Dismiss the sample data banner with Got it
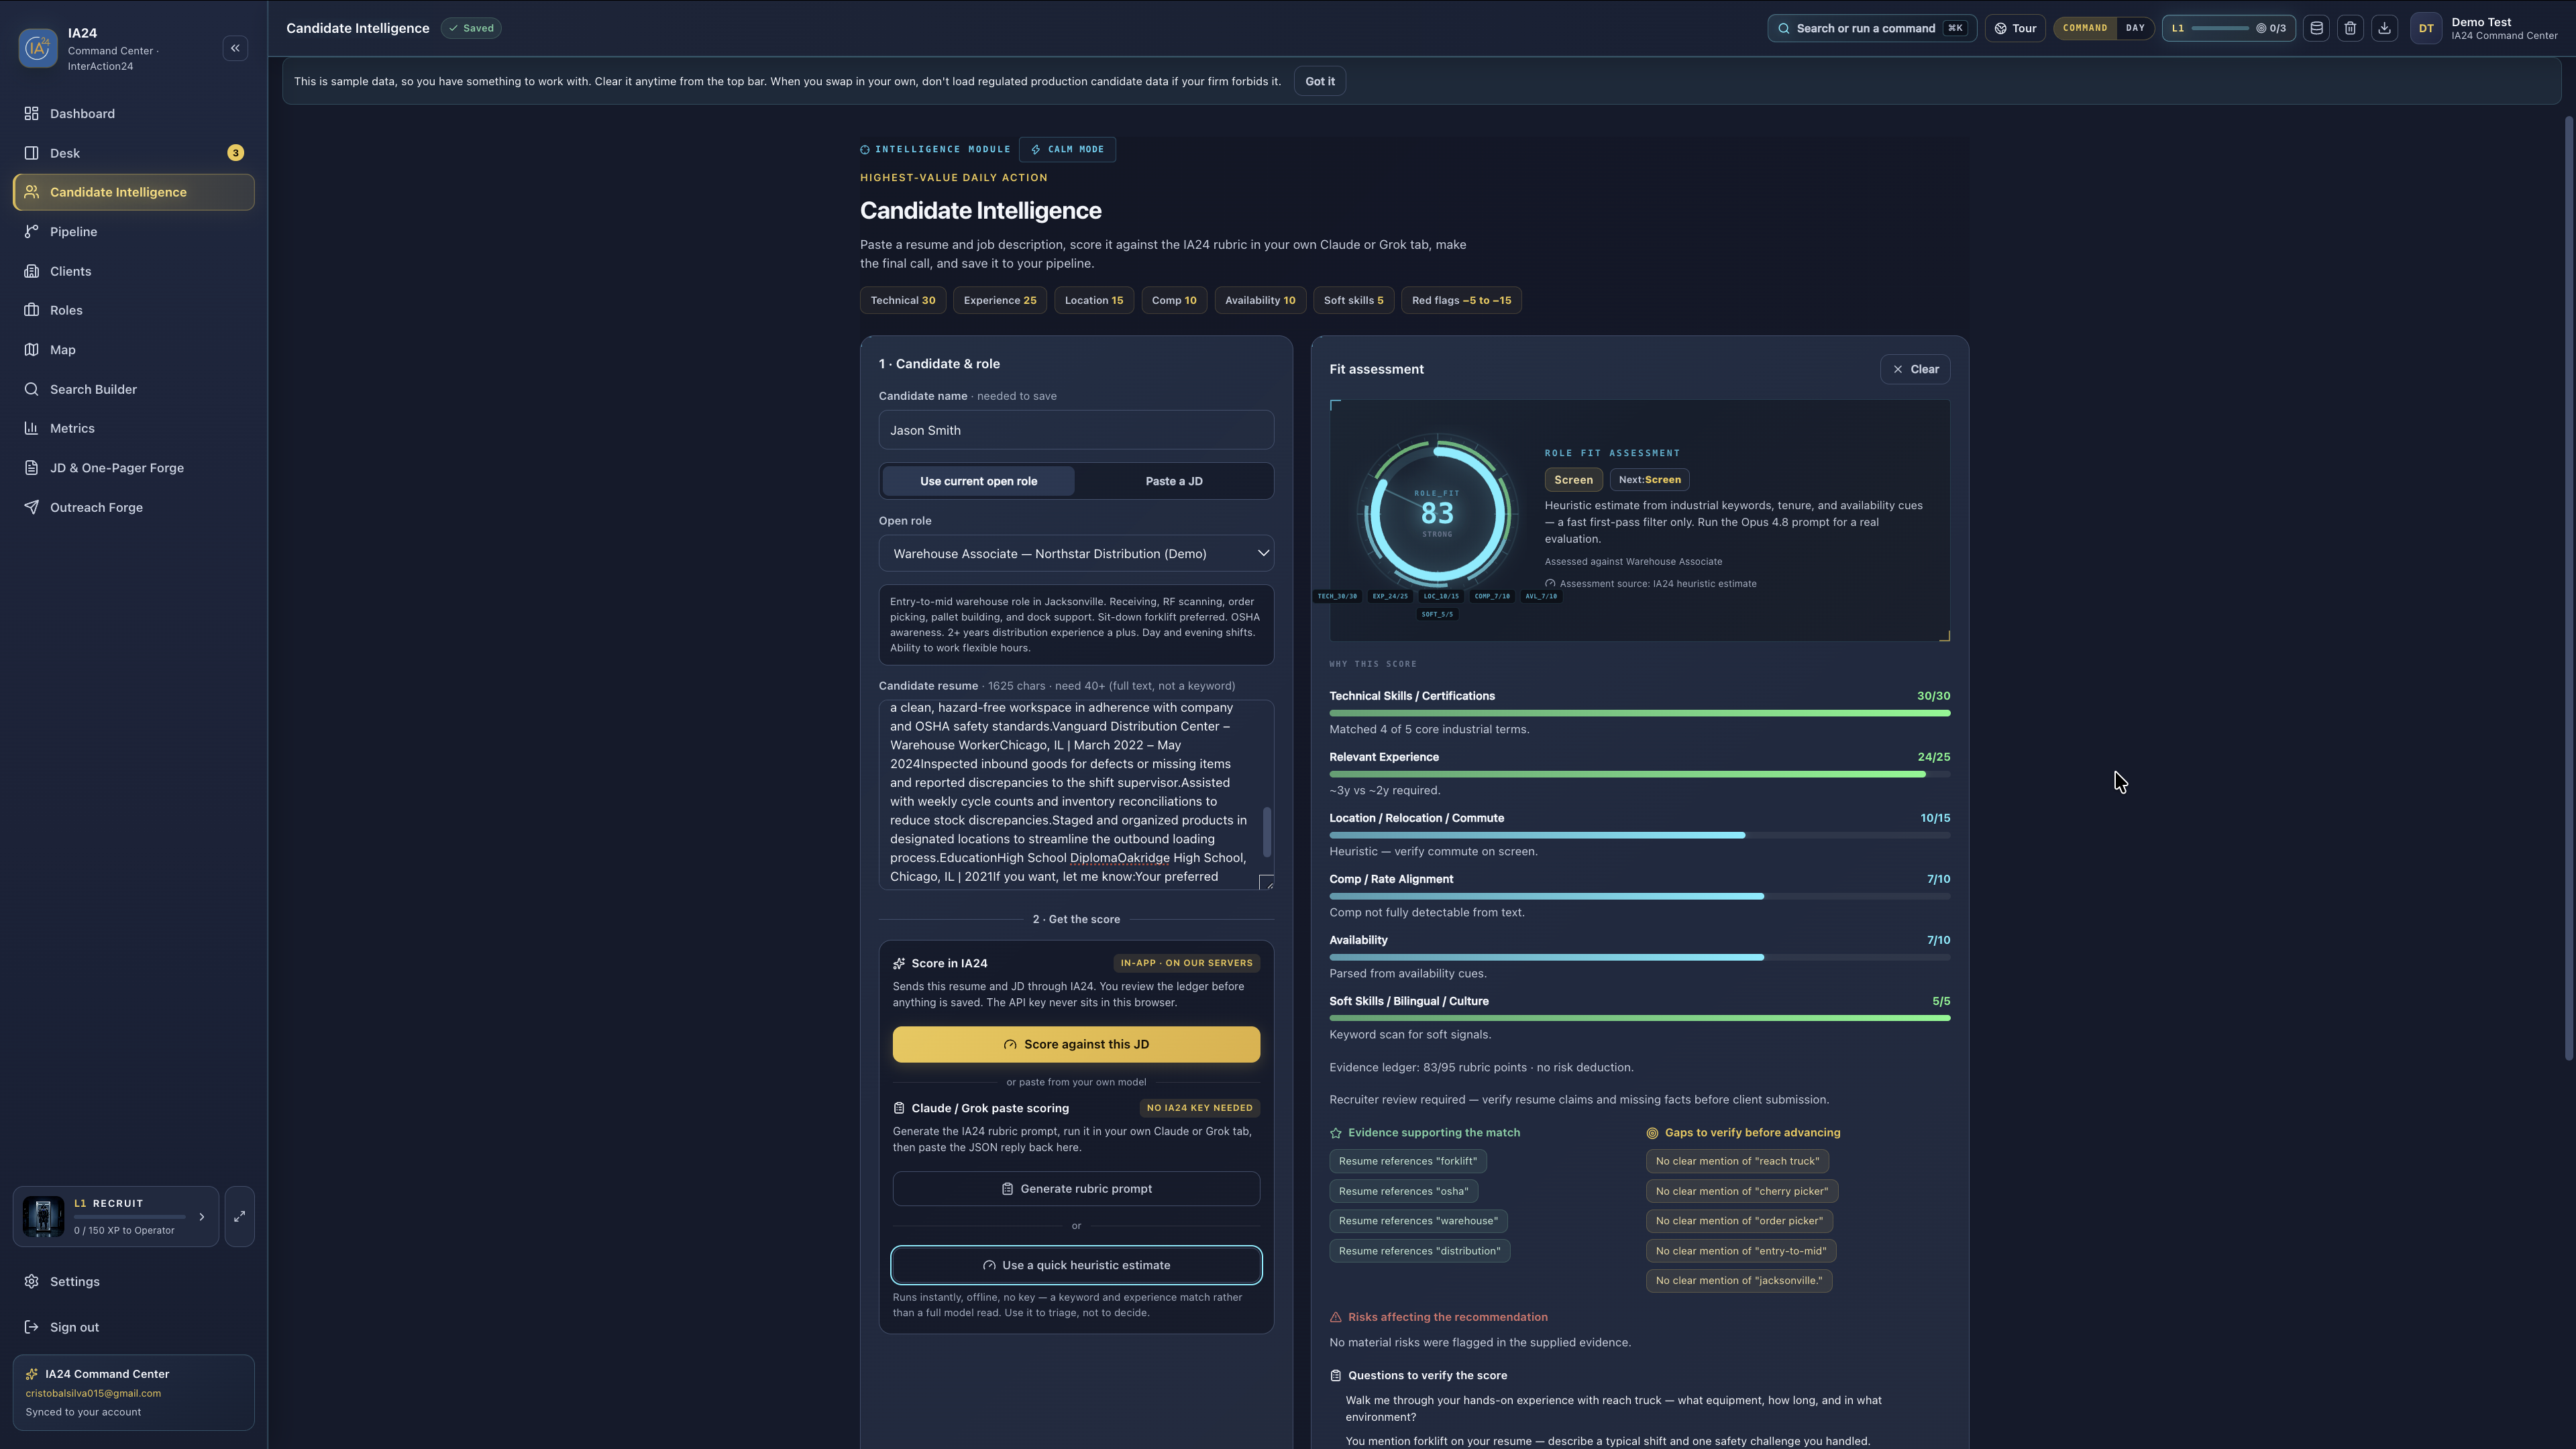2576x1449 pixels. [x=1319, y=81]
